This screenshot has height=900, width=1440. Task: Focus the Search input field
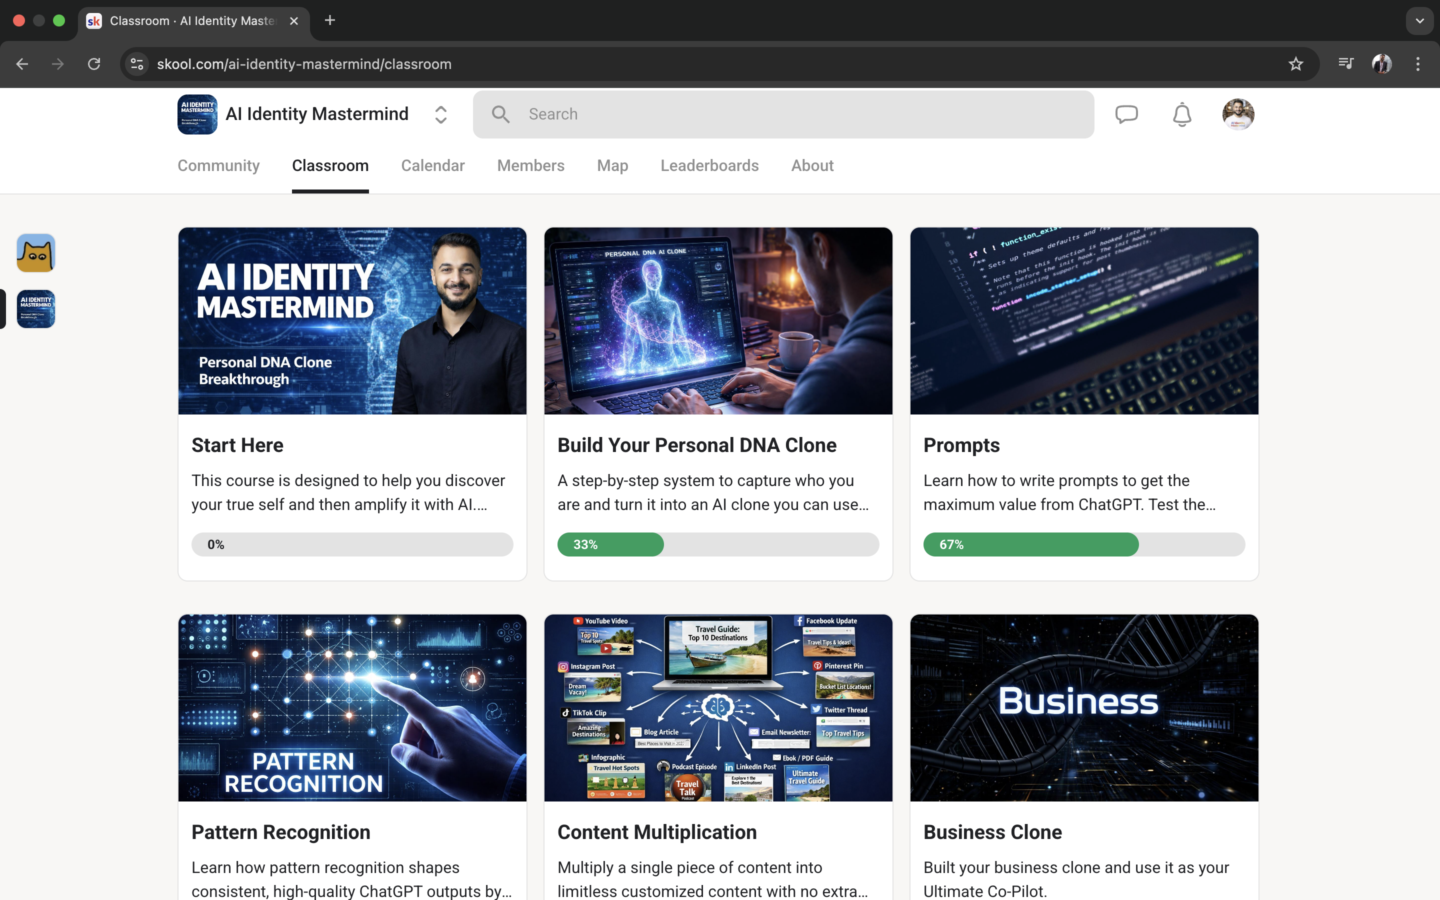tap(784, 114)
